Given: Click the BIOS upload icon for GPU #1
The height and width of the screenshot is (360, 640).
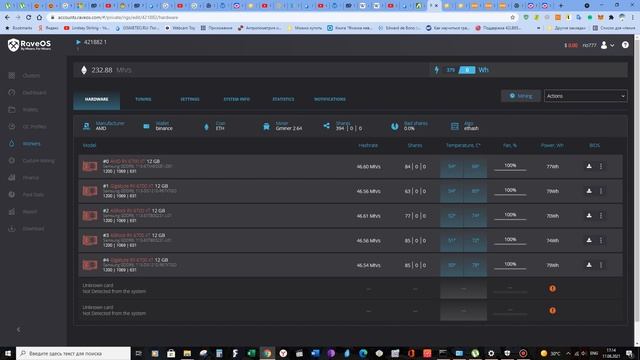Looking at the screenshot, I should coord(589,191).
